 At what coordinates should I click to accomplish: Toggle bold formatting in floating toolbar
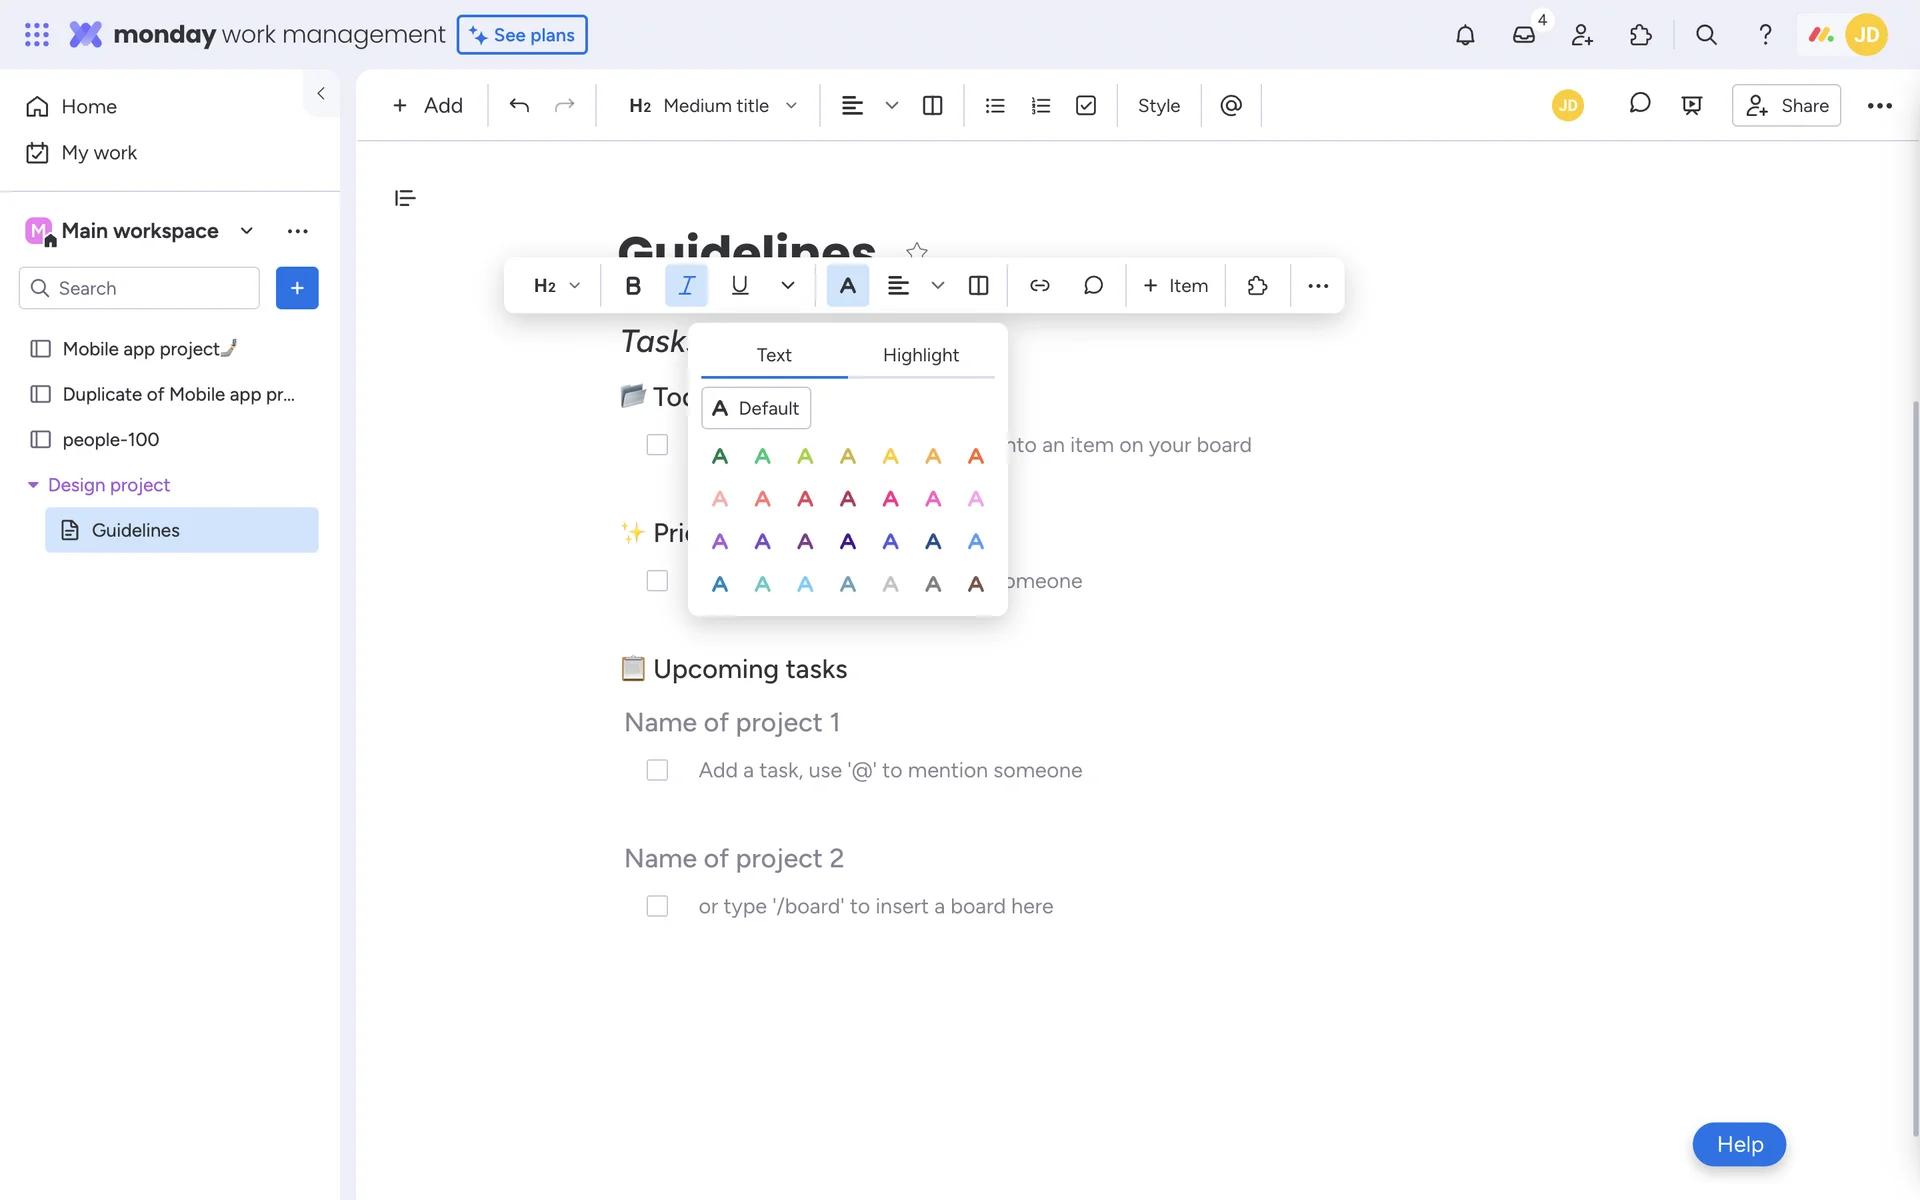pyautogui.click(x=632, y=286)
